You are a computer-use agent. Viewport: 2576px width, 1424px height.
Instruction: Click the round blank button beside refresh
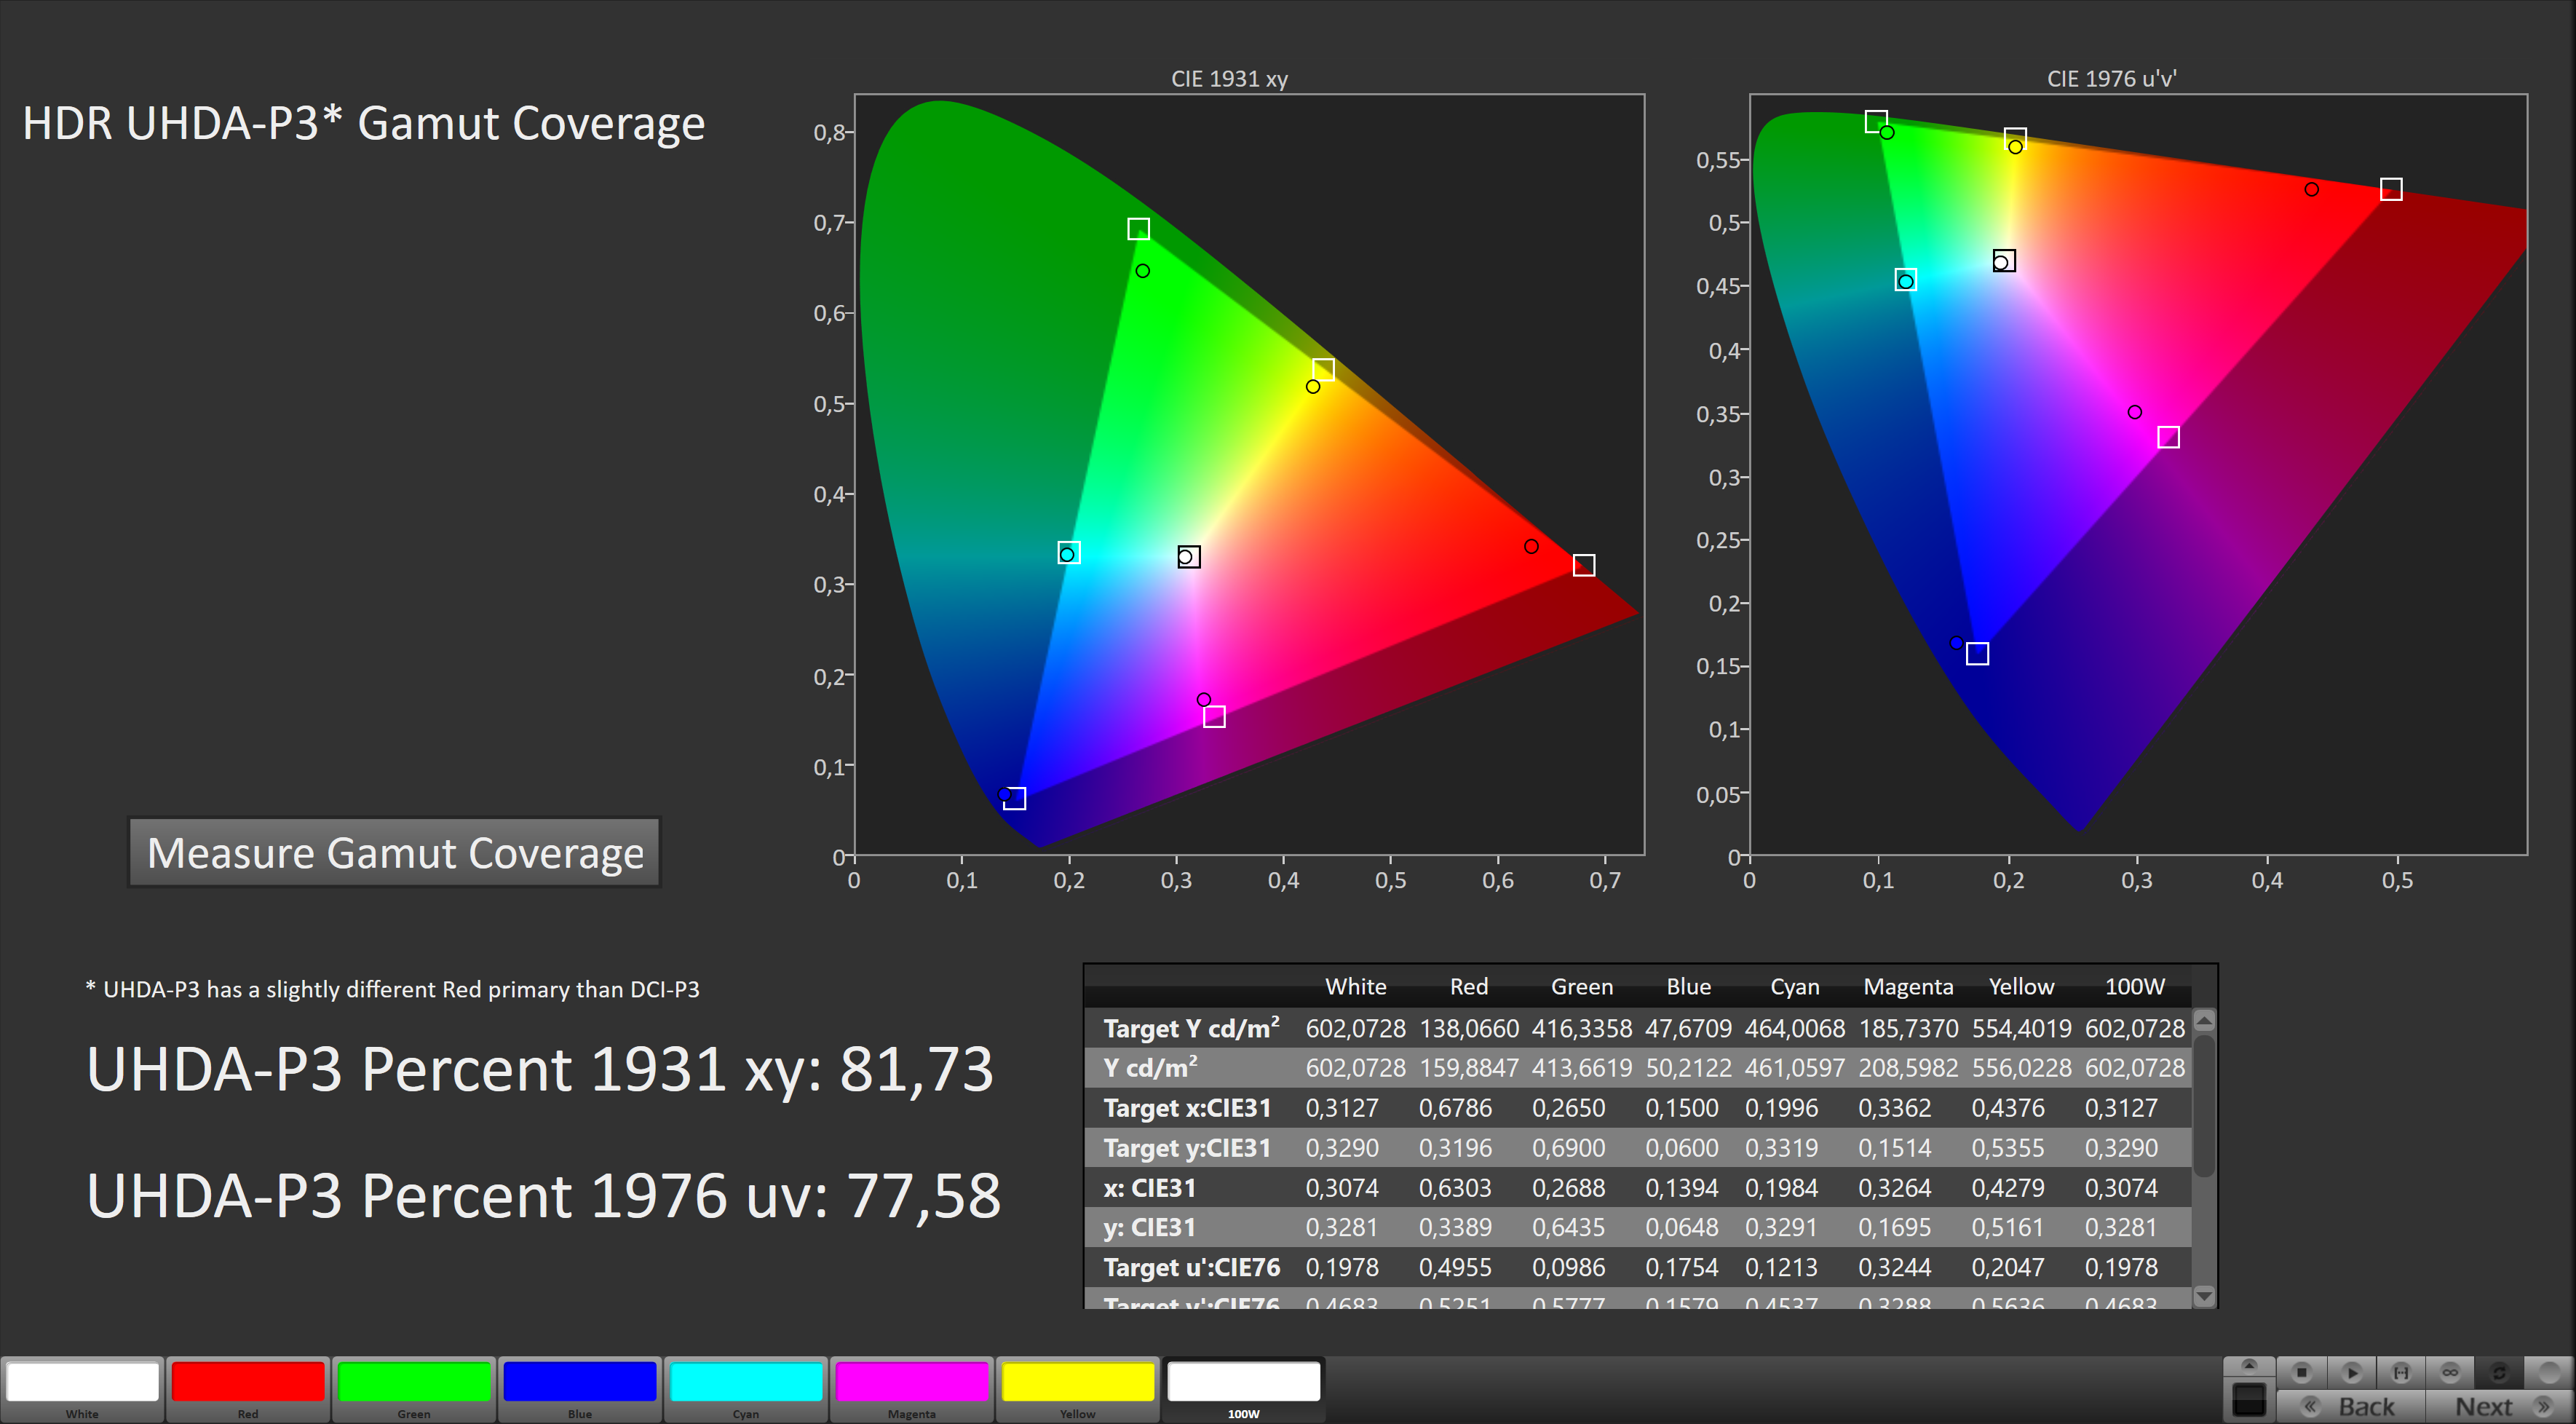[2548, 1372]
